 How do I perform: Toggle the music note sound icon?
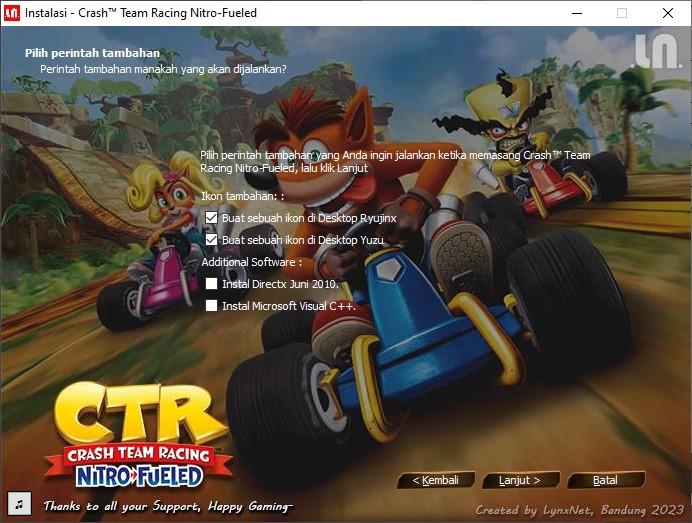(x=18, y=503)
